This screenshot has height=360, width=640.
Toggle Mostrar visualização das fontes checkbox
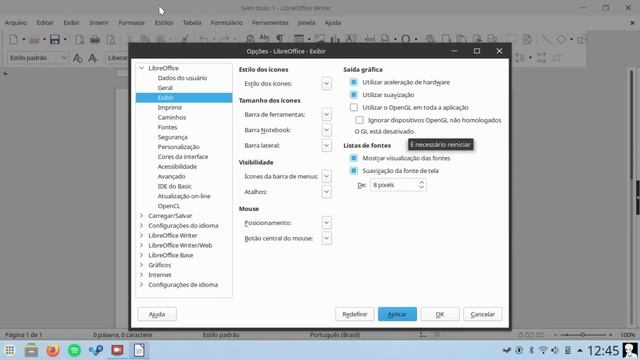[x=354, y=158]
